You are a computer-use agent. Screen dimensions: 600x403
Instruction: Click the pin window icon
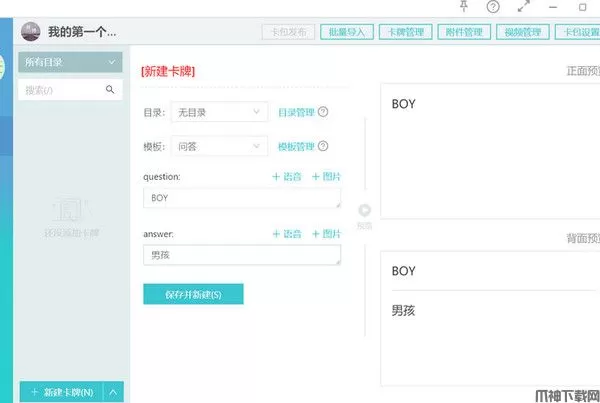(x=462, y=7)
